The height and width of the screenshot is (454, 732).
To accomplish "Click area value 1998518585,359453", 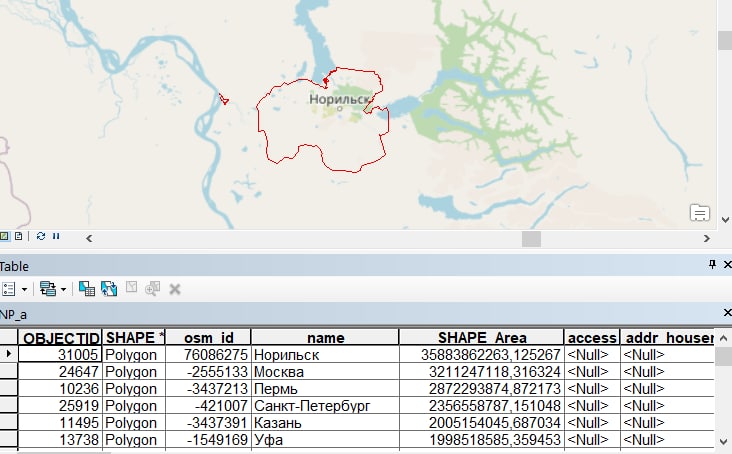I will click(x=482, y=440).
